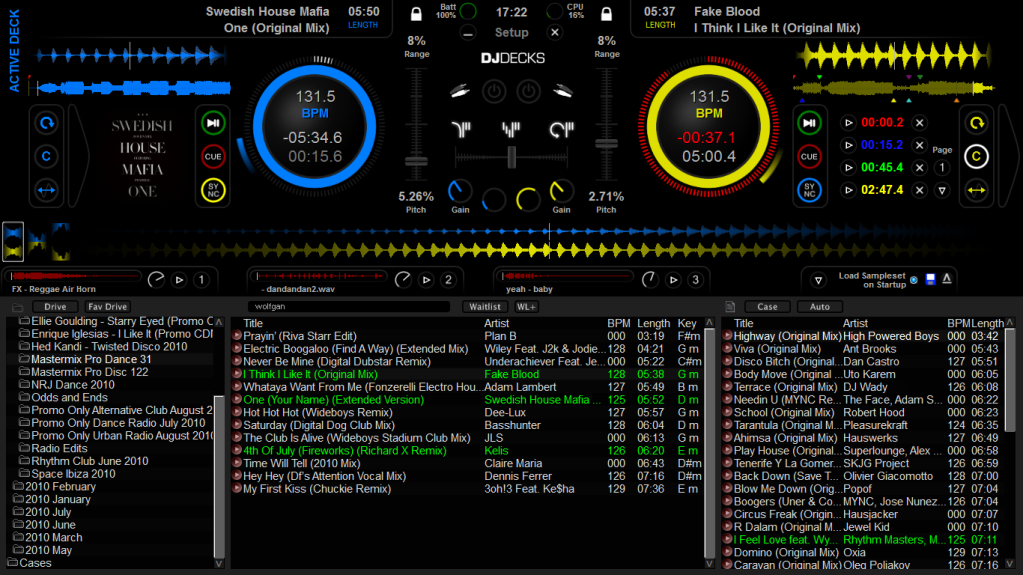
Task: Click sample slot number 1 button
Action: click(202, 280)
